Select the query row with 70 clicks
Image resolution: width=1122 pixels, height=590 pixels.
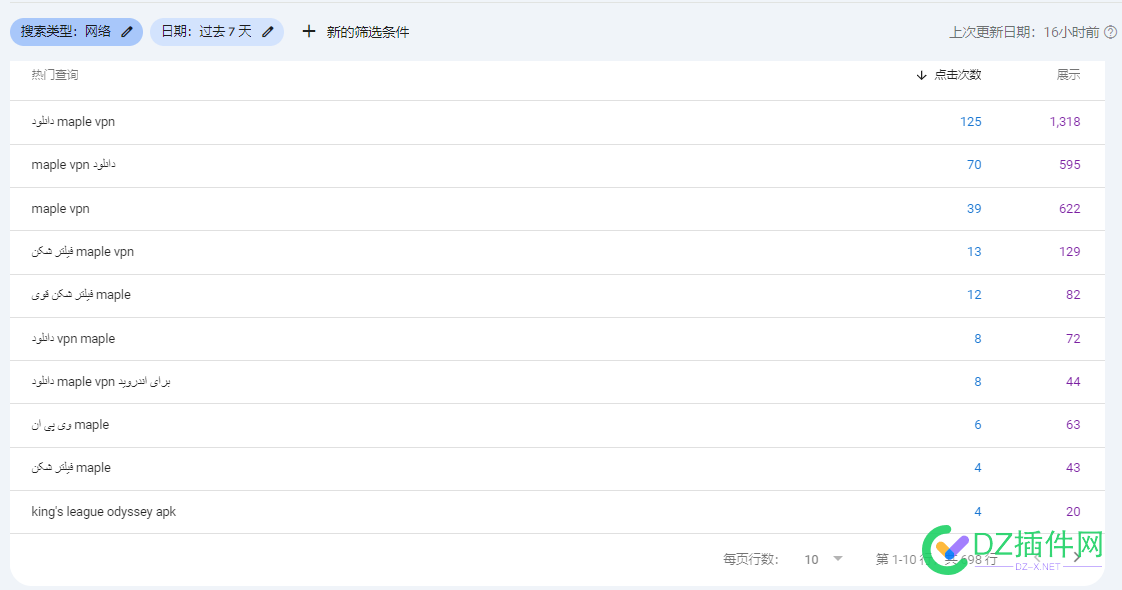click(73, 165)
